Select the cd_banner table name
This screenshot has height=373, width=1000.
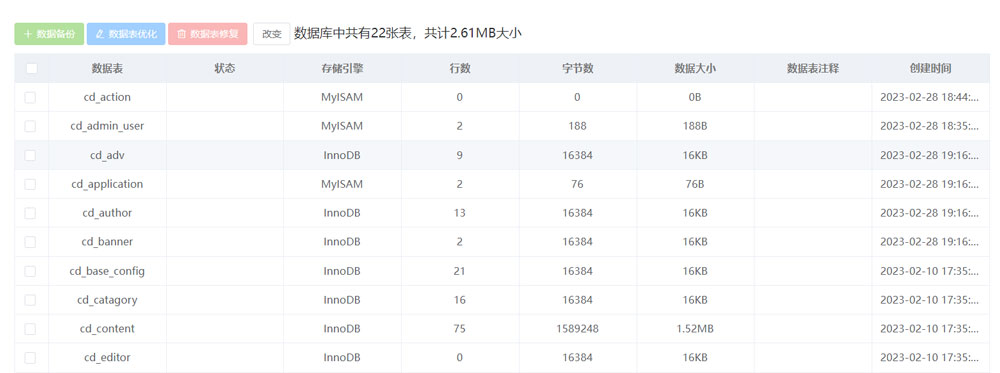(107, 242)
